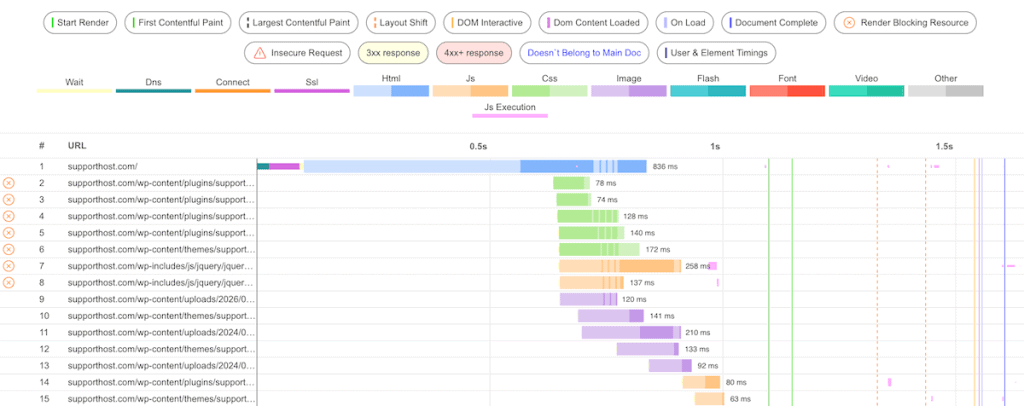Select the supporthost.com/ request in row 1
The width and height of the screenshot is (1024, 406).
(x=103, y=166)
